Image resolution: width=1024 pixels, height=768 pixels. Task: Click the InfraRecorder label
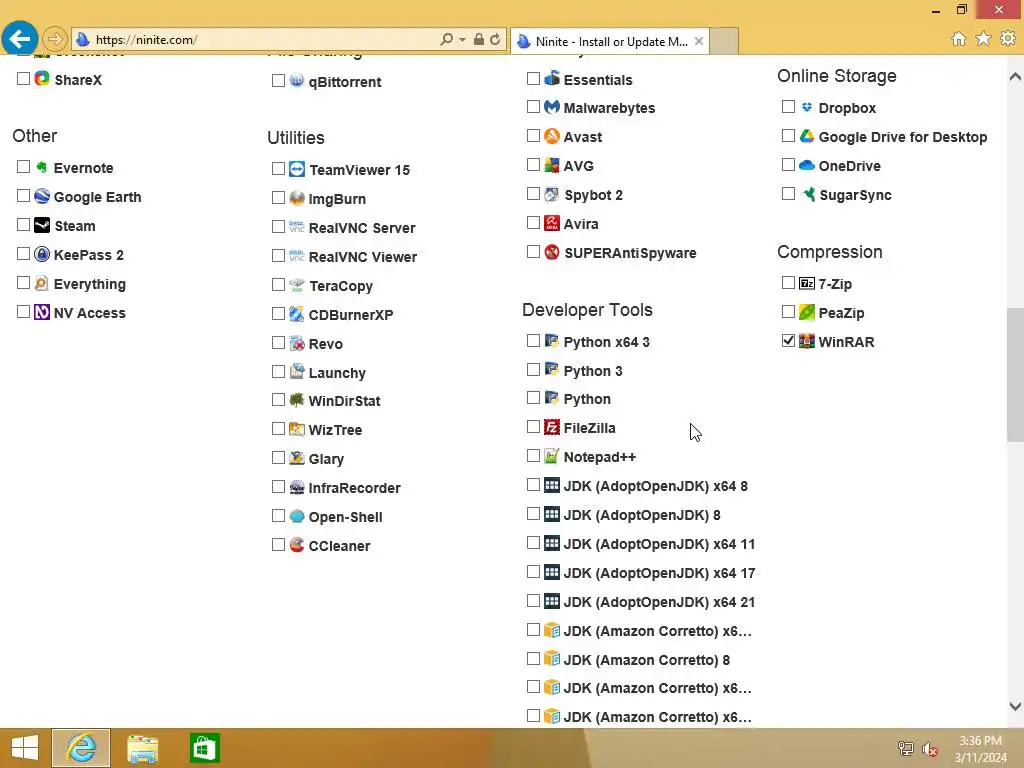[355, 488]
